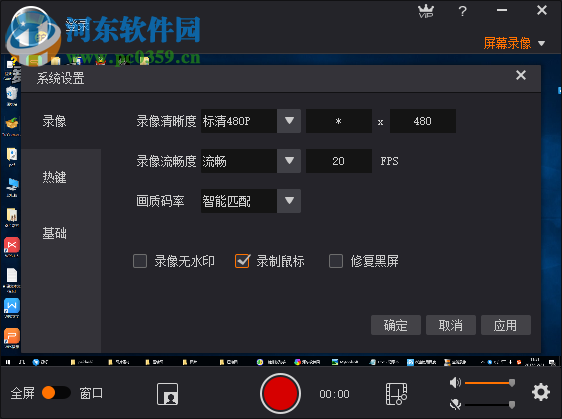Image resolution: width=562 pixels, height=419 pixels.
Task: Open the 屏幕录像 mode dropdown
Action: tap(514, 43)
